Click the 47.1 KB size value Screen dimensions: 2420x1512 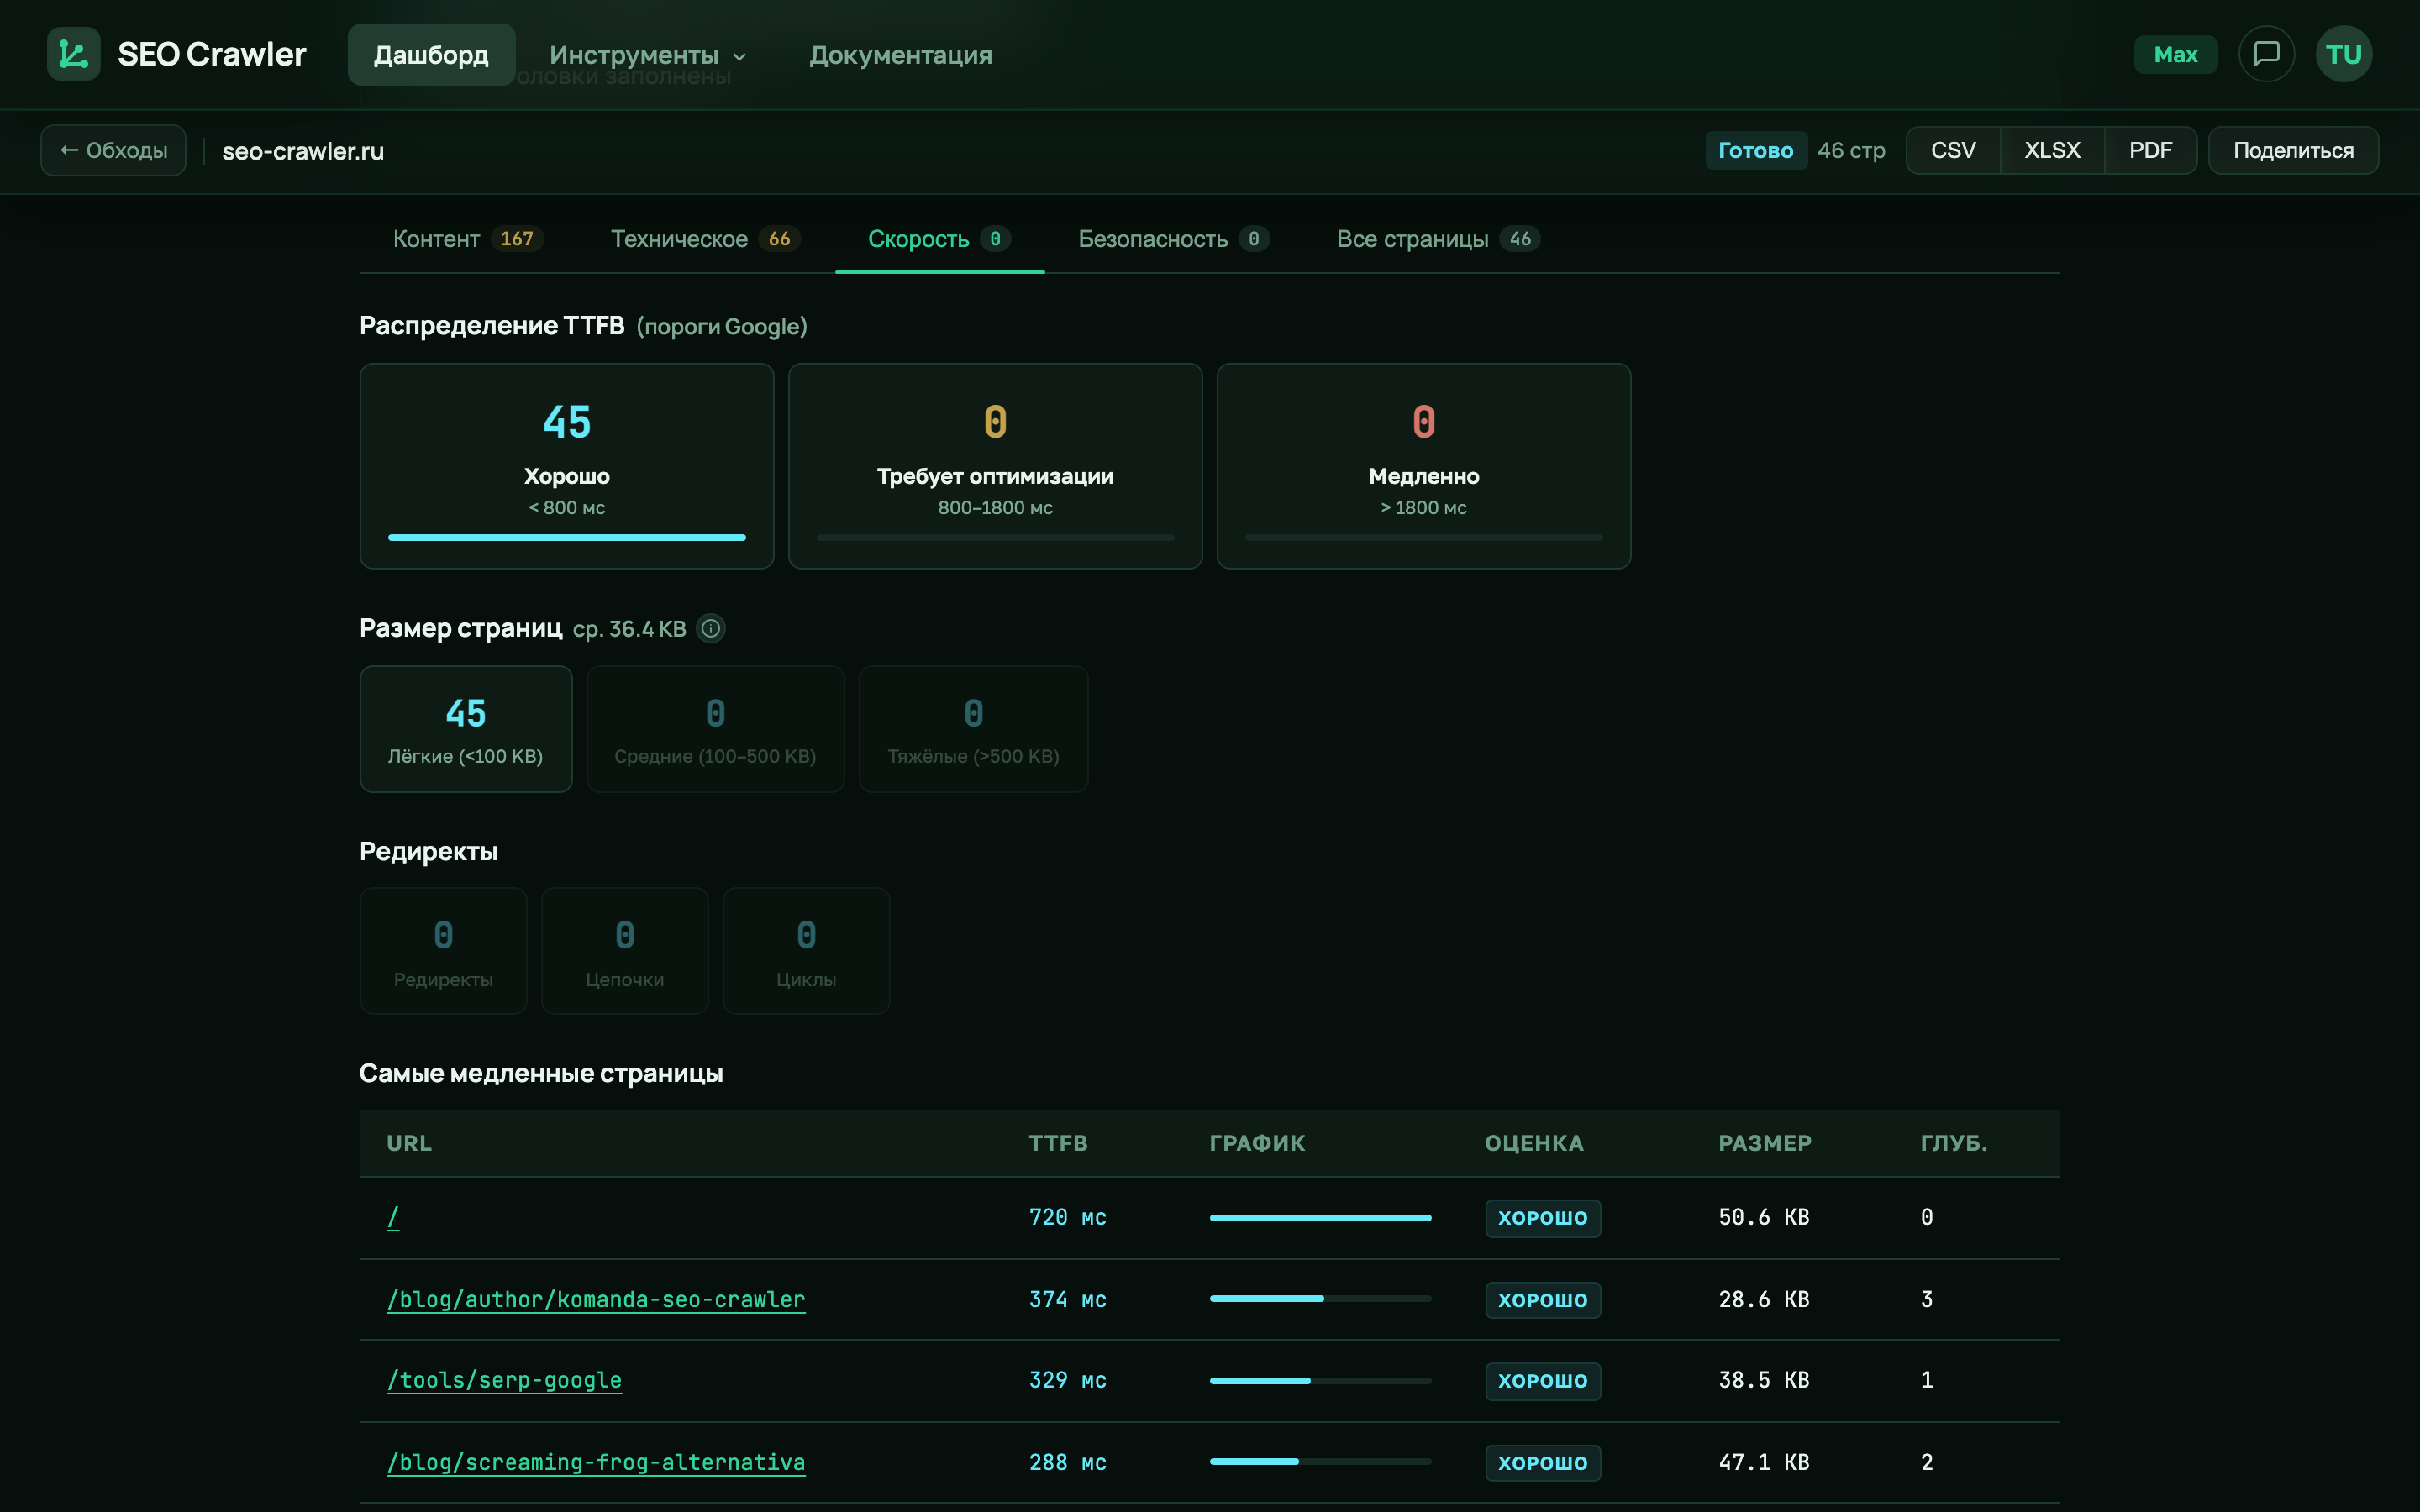pyautogui.click(x=1764, y=1462)
